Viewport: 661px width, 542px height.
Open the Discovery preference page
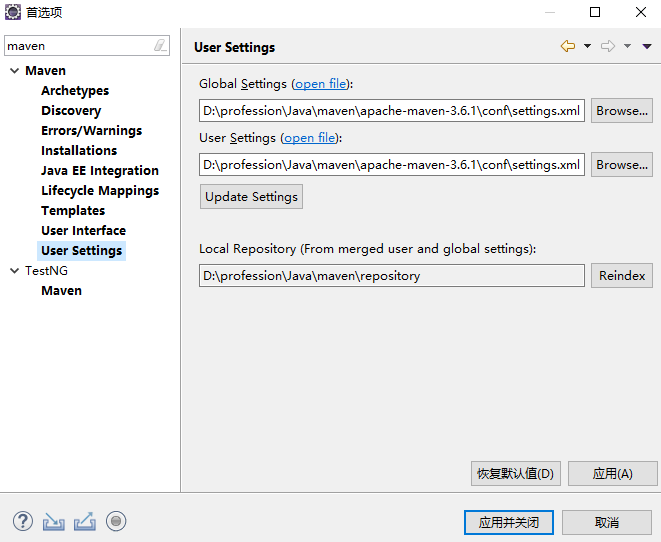coord(71,110)
